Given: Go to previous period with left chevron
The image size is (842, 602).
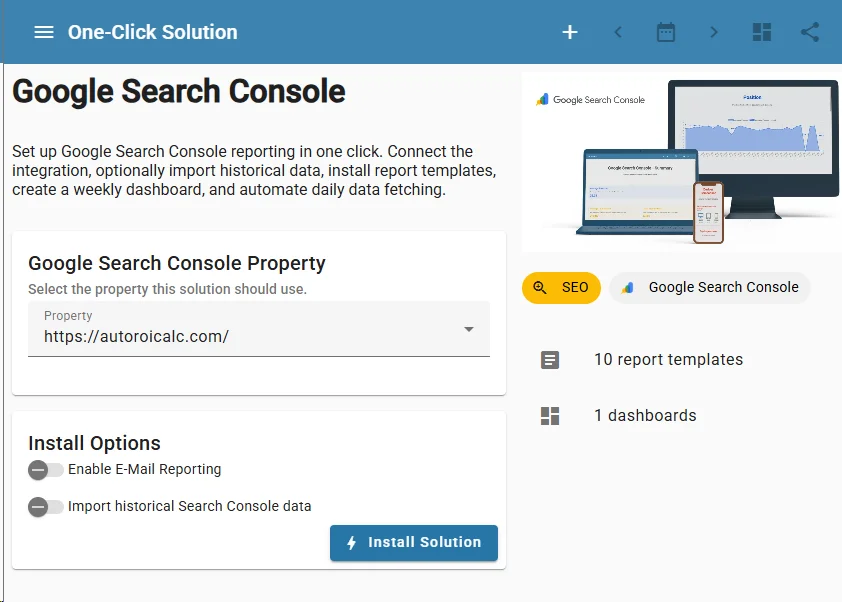Looking at the screenshot, I should [618, 32].
